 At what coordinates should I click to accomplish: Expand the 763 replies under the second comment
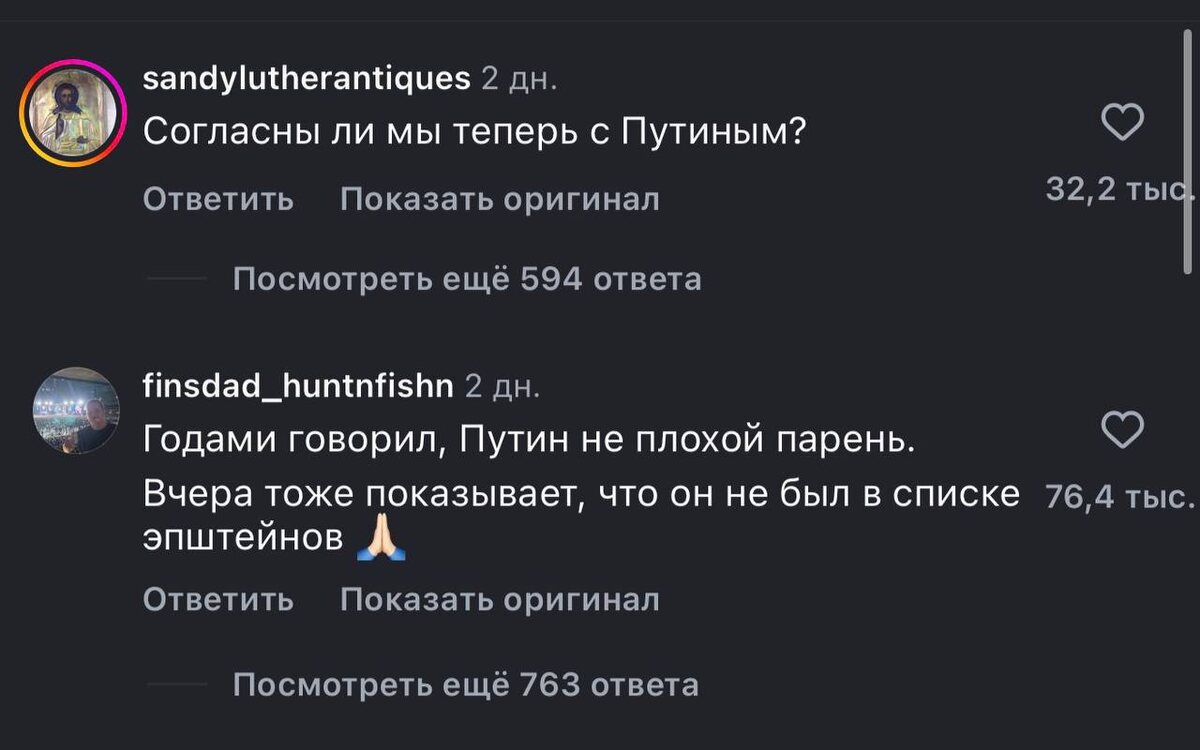466,686
